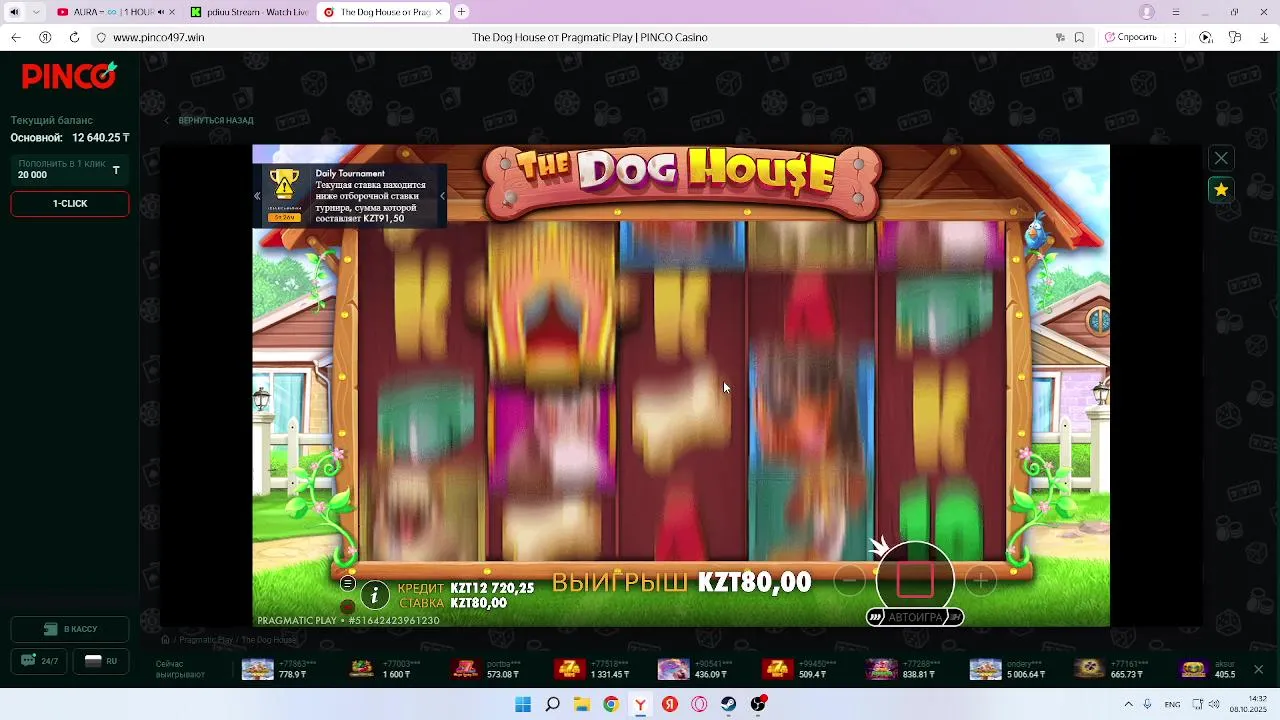The image size is (1280, 720).
Task: Click the www.pinco497.win address field
Action: pyautogui.click(x=159, y=37)
